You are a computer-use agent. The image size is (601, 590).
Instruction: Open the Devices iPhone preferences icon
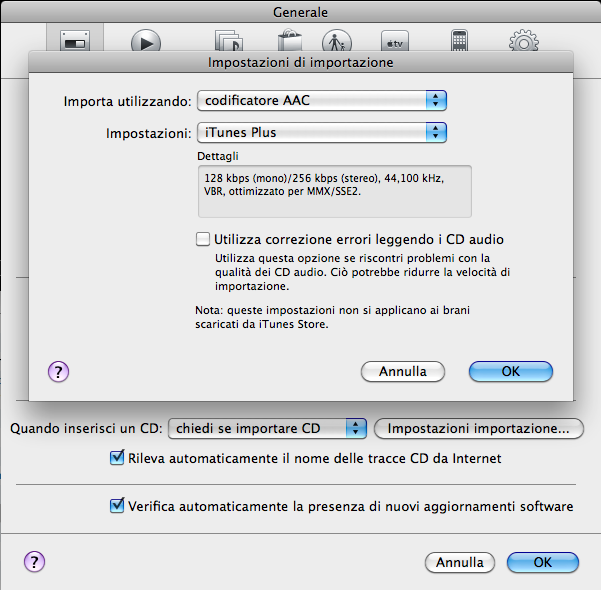[x=459, y=40]
